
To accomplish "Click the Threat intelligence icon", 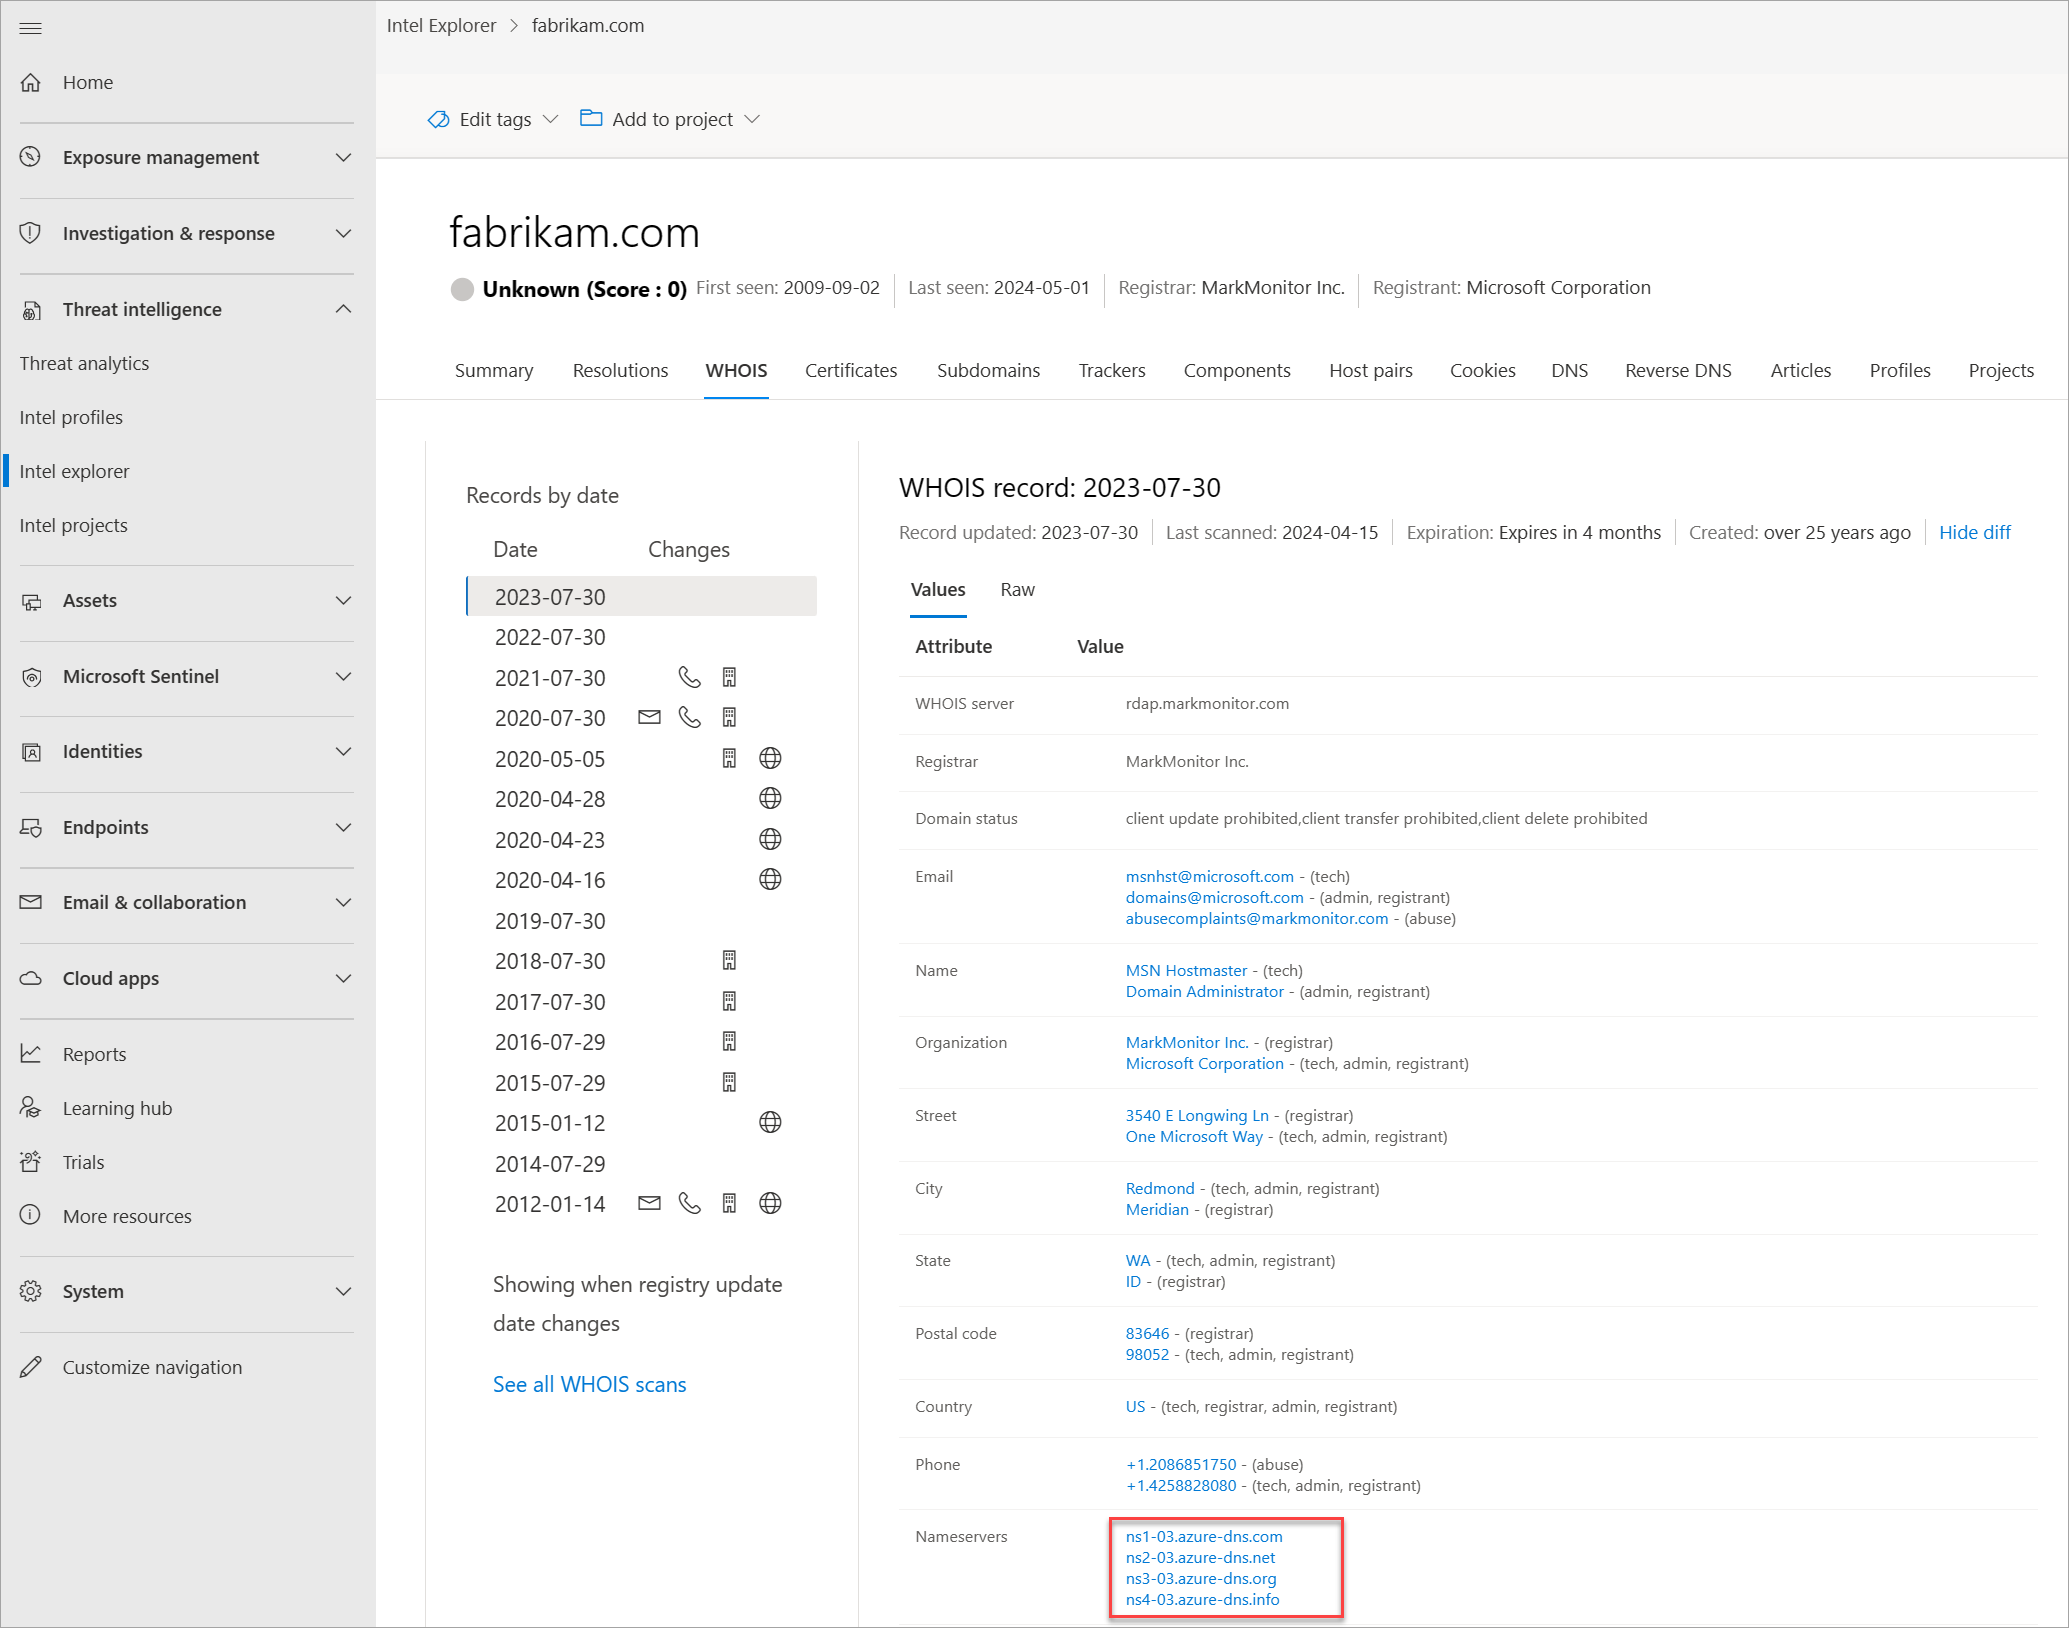I will [x=31, y=309].
